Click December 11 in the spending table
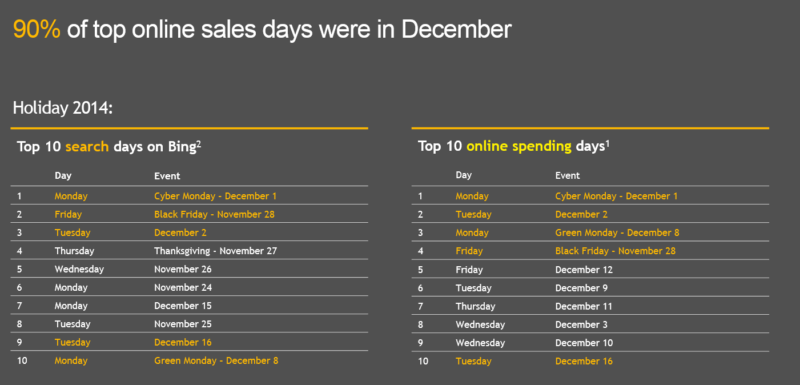The height and width of the screenshot is (385, 800). tap(584, 306)
